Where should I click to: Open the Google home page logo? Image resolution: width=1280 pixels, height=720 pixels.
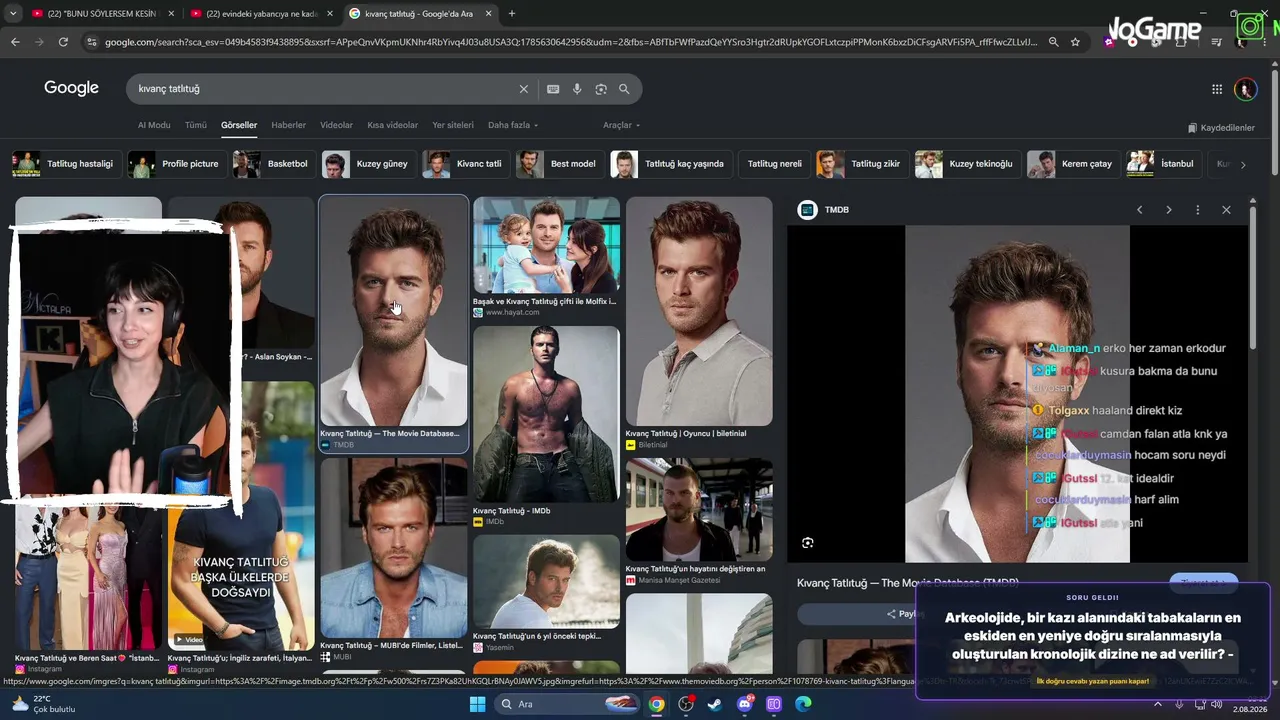coord(71,88)
